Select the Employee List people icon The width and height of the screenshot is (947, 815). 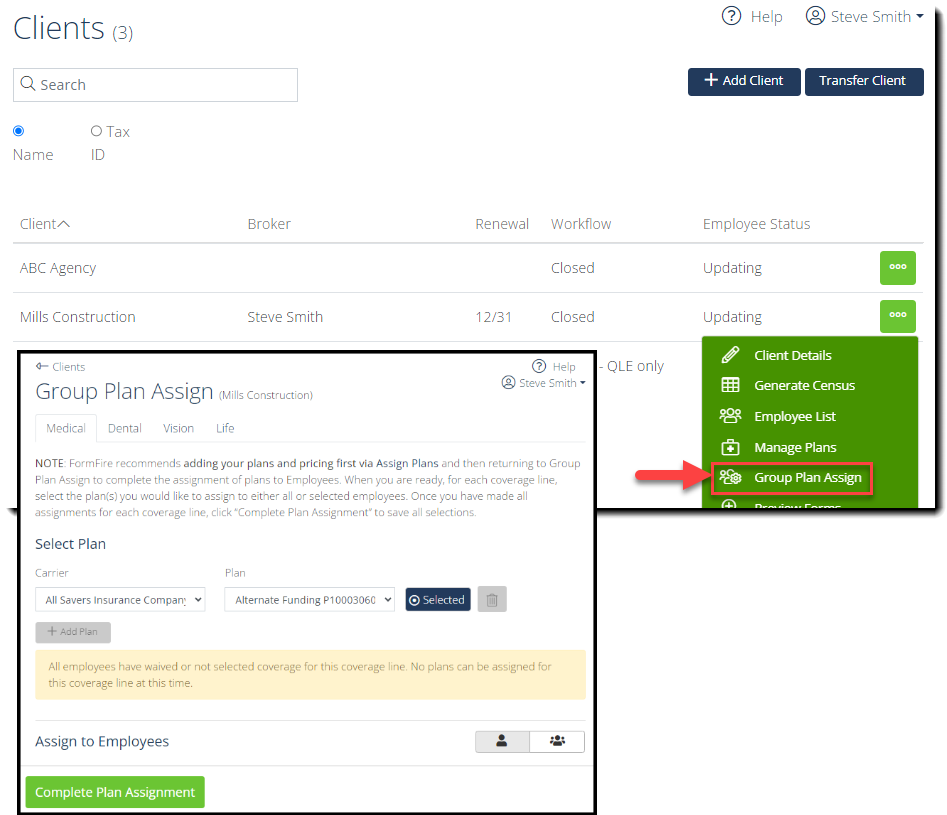[x=729, y=415]
